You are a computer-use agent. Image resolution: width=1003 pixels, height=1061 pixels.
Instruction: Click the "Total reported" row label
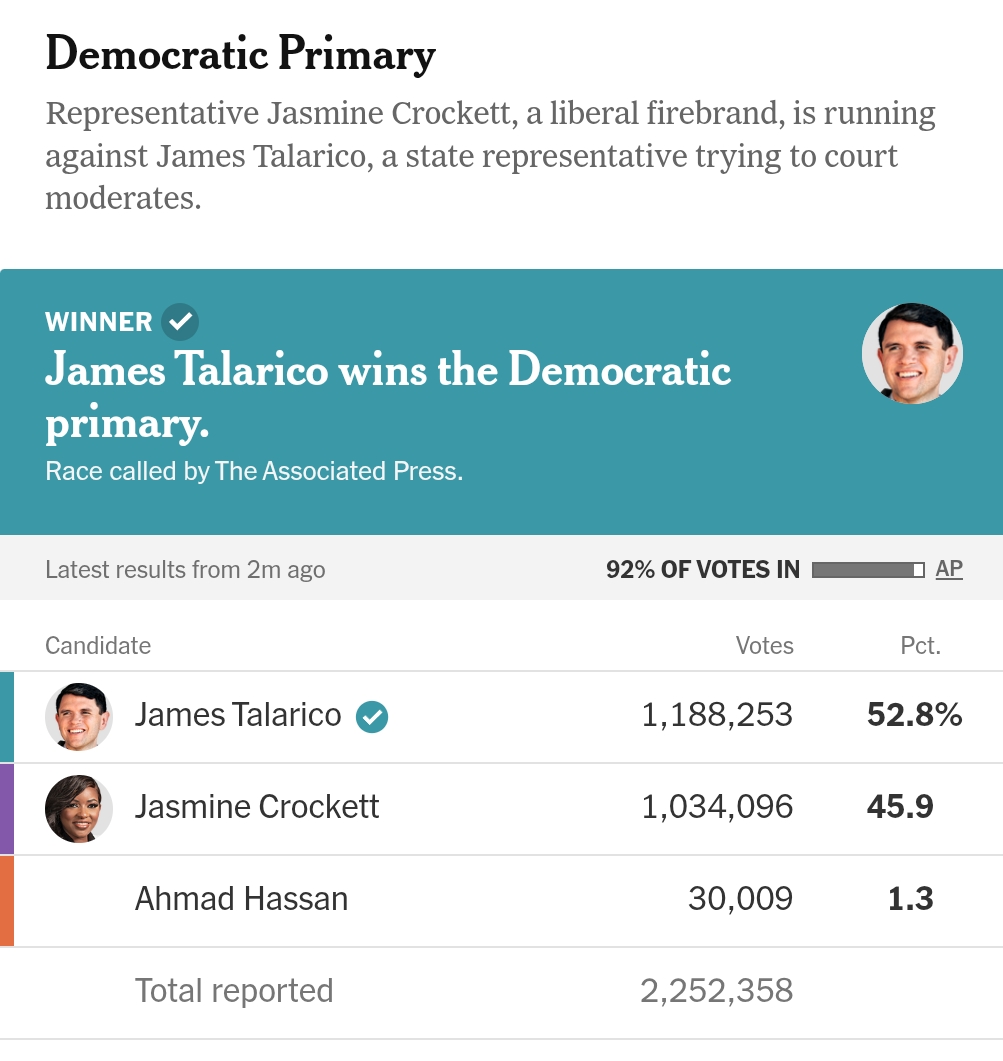click(x=234, y=991)
